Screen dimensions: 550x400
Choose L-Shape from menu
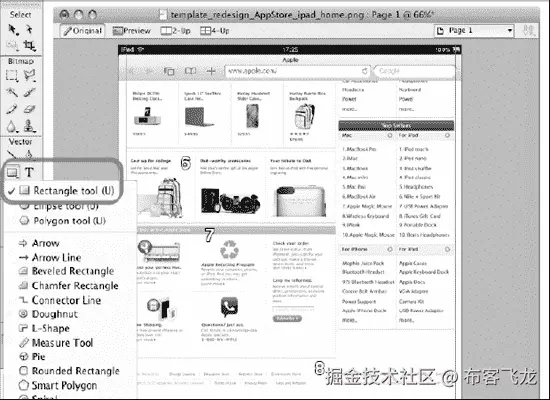[44, 328]
